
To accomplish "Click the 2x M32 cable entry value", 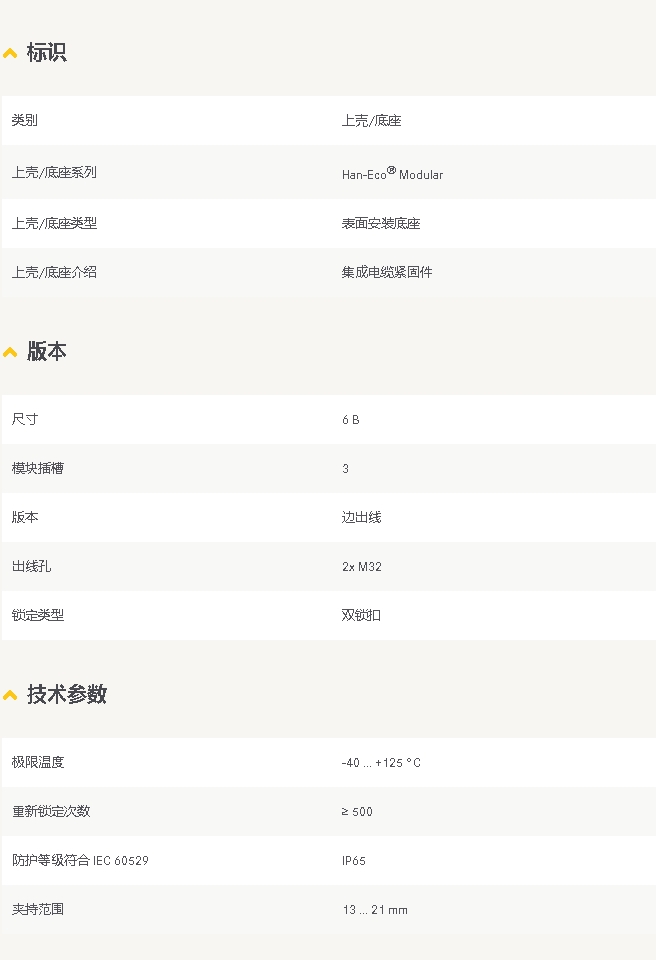I will (x=361, y=567).
